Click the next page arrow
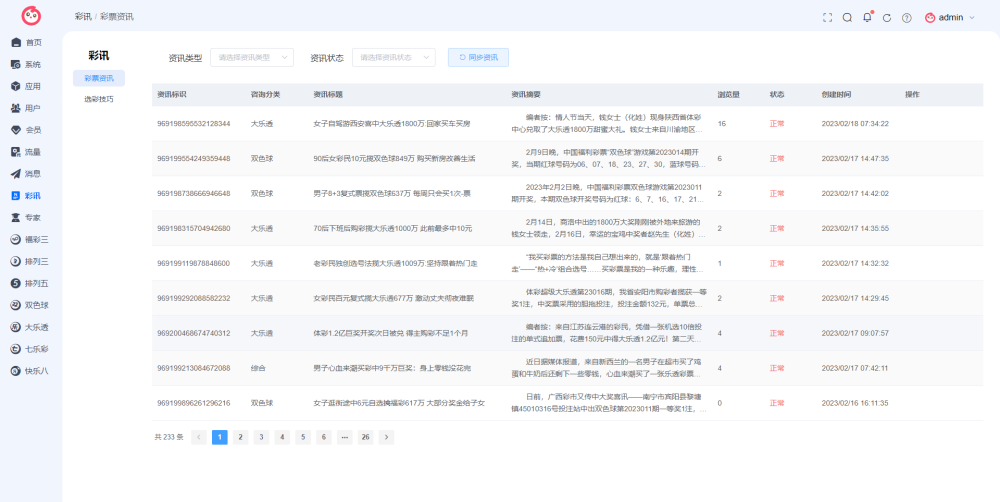The image size is (1000, 502). 386,437
